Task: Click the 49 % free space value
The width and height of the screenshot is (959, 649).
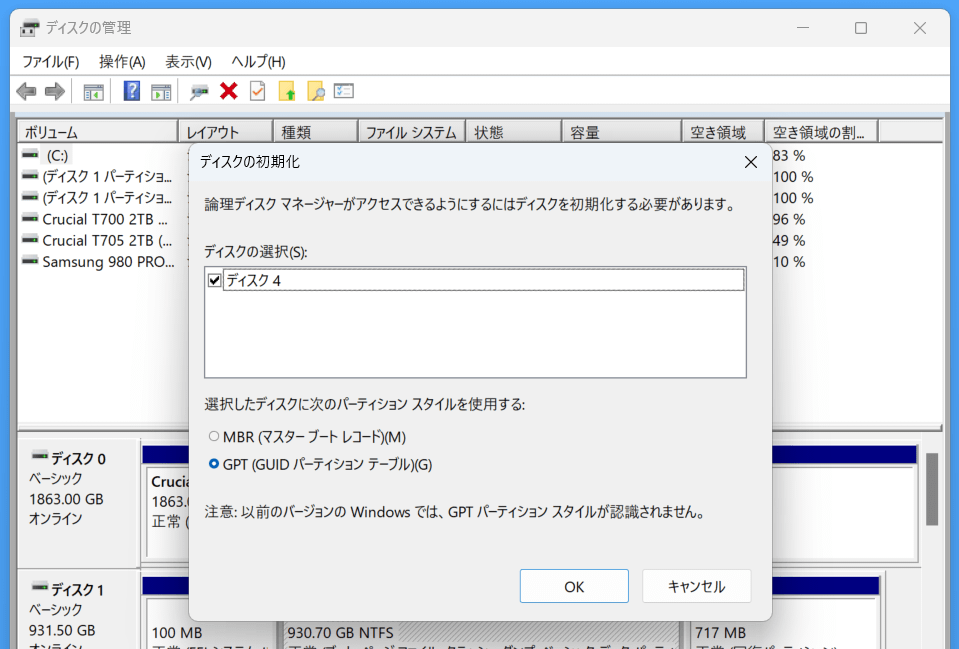Action: [x=789, y=240]
